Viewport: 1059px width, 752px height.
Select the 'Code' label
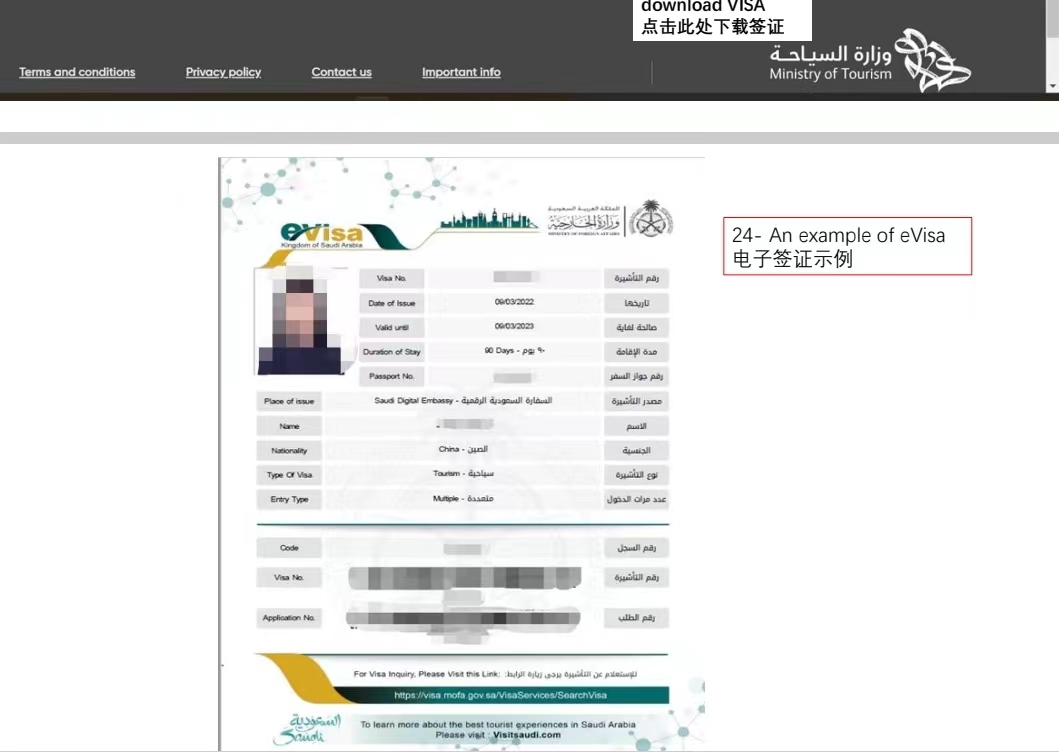(x=289, y=548)
